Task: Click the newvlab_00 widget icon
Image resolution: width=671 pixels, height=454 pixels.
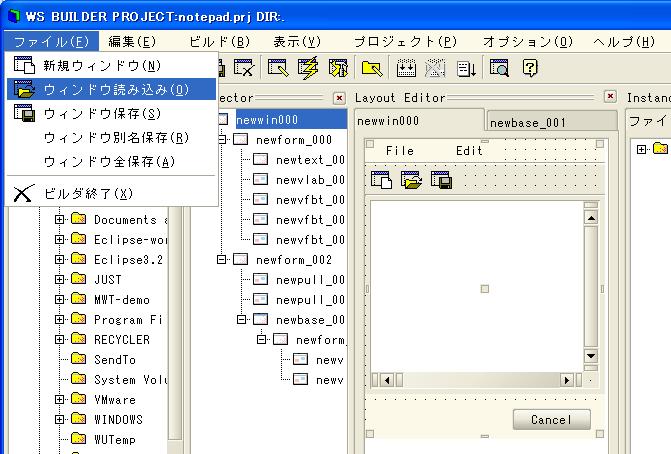Action: coord(260,179)
